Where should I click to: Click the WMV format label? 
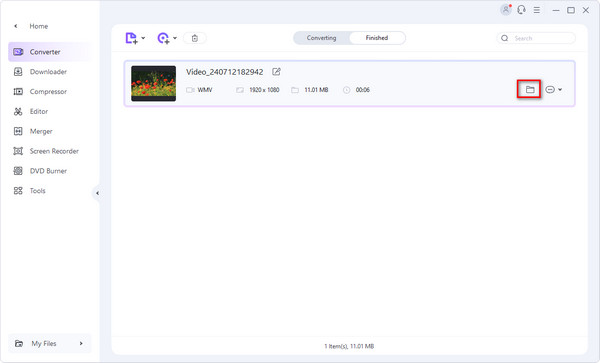coord(205,90)
